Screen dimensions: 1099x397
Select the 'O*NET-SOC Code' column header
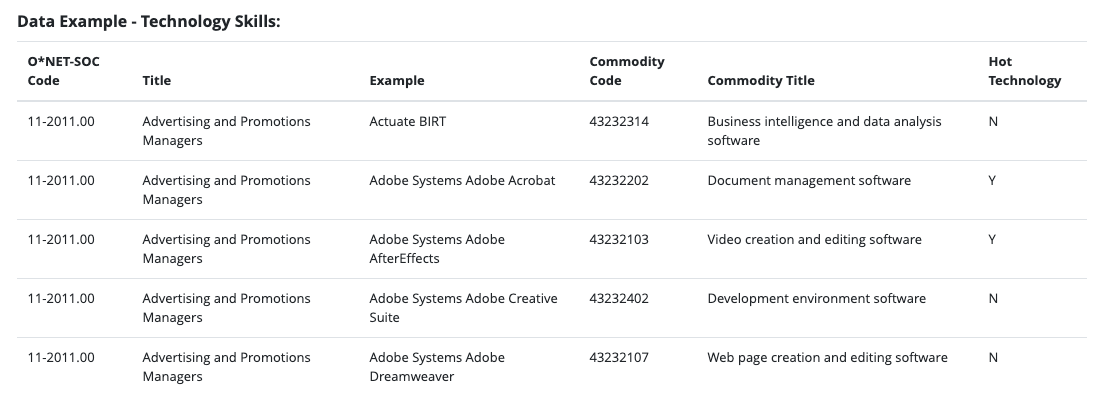64,71
